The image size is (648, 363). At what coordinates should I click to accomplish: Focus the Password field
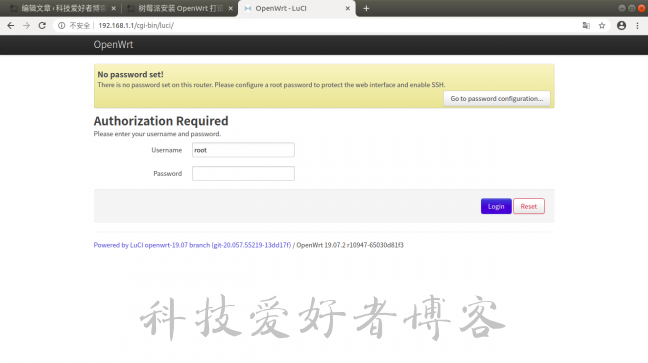coord(243,174)
